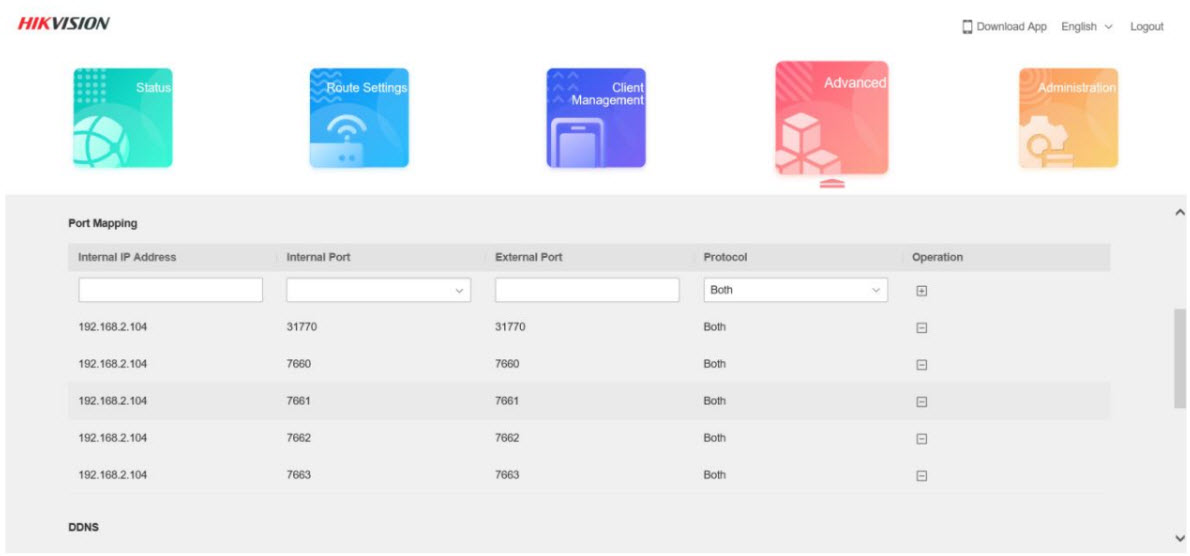Delete the port 7662 mapping row
The width and height of the screenshot is (1190, 556).
[x=922, y=439]
